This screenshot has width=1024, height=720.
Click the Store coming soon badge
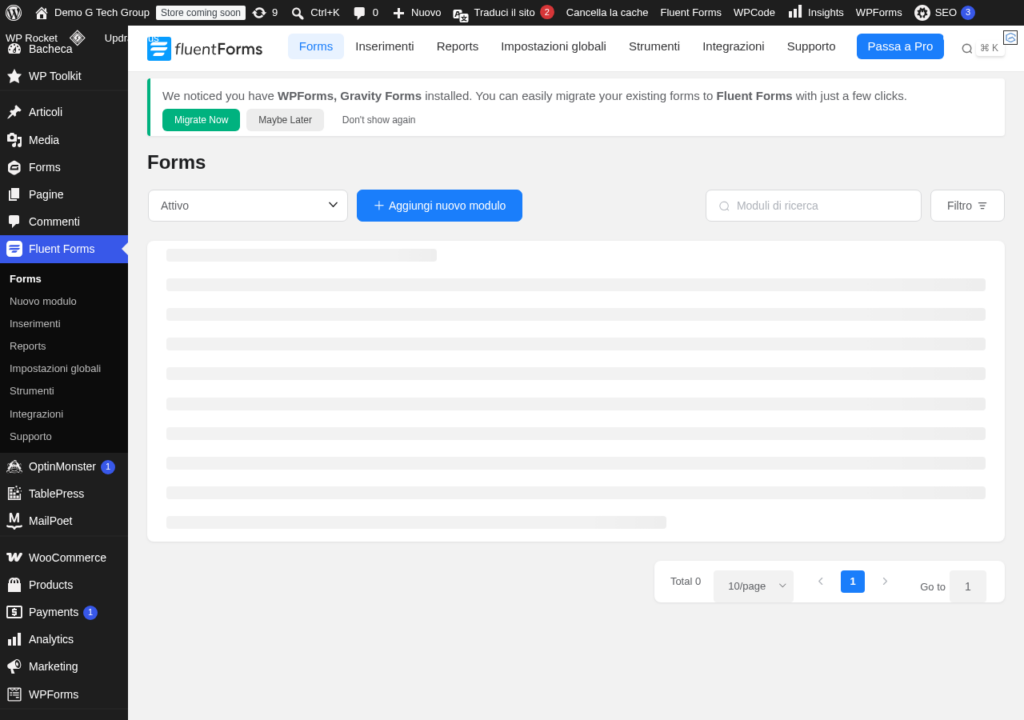[200, 12]
